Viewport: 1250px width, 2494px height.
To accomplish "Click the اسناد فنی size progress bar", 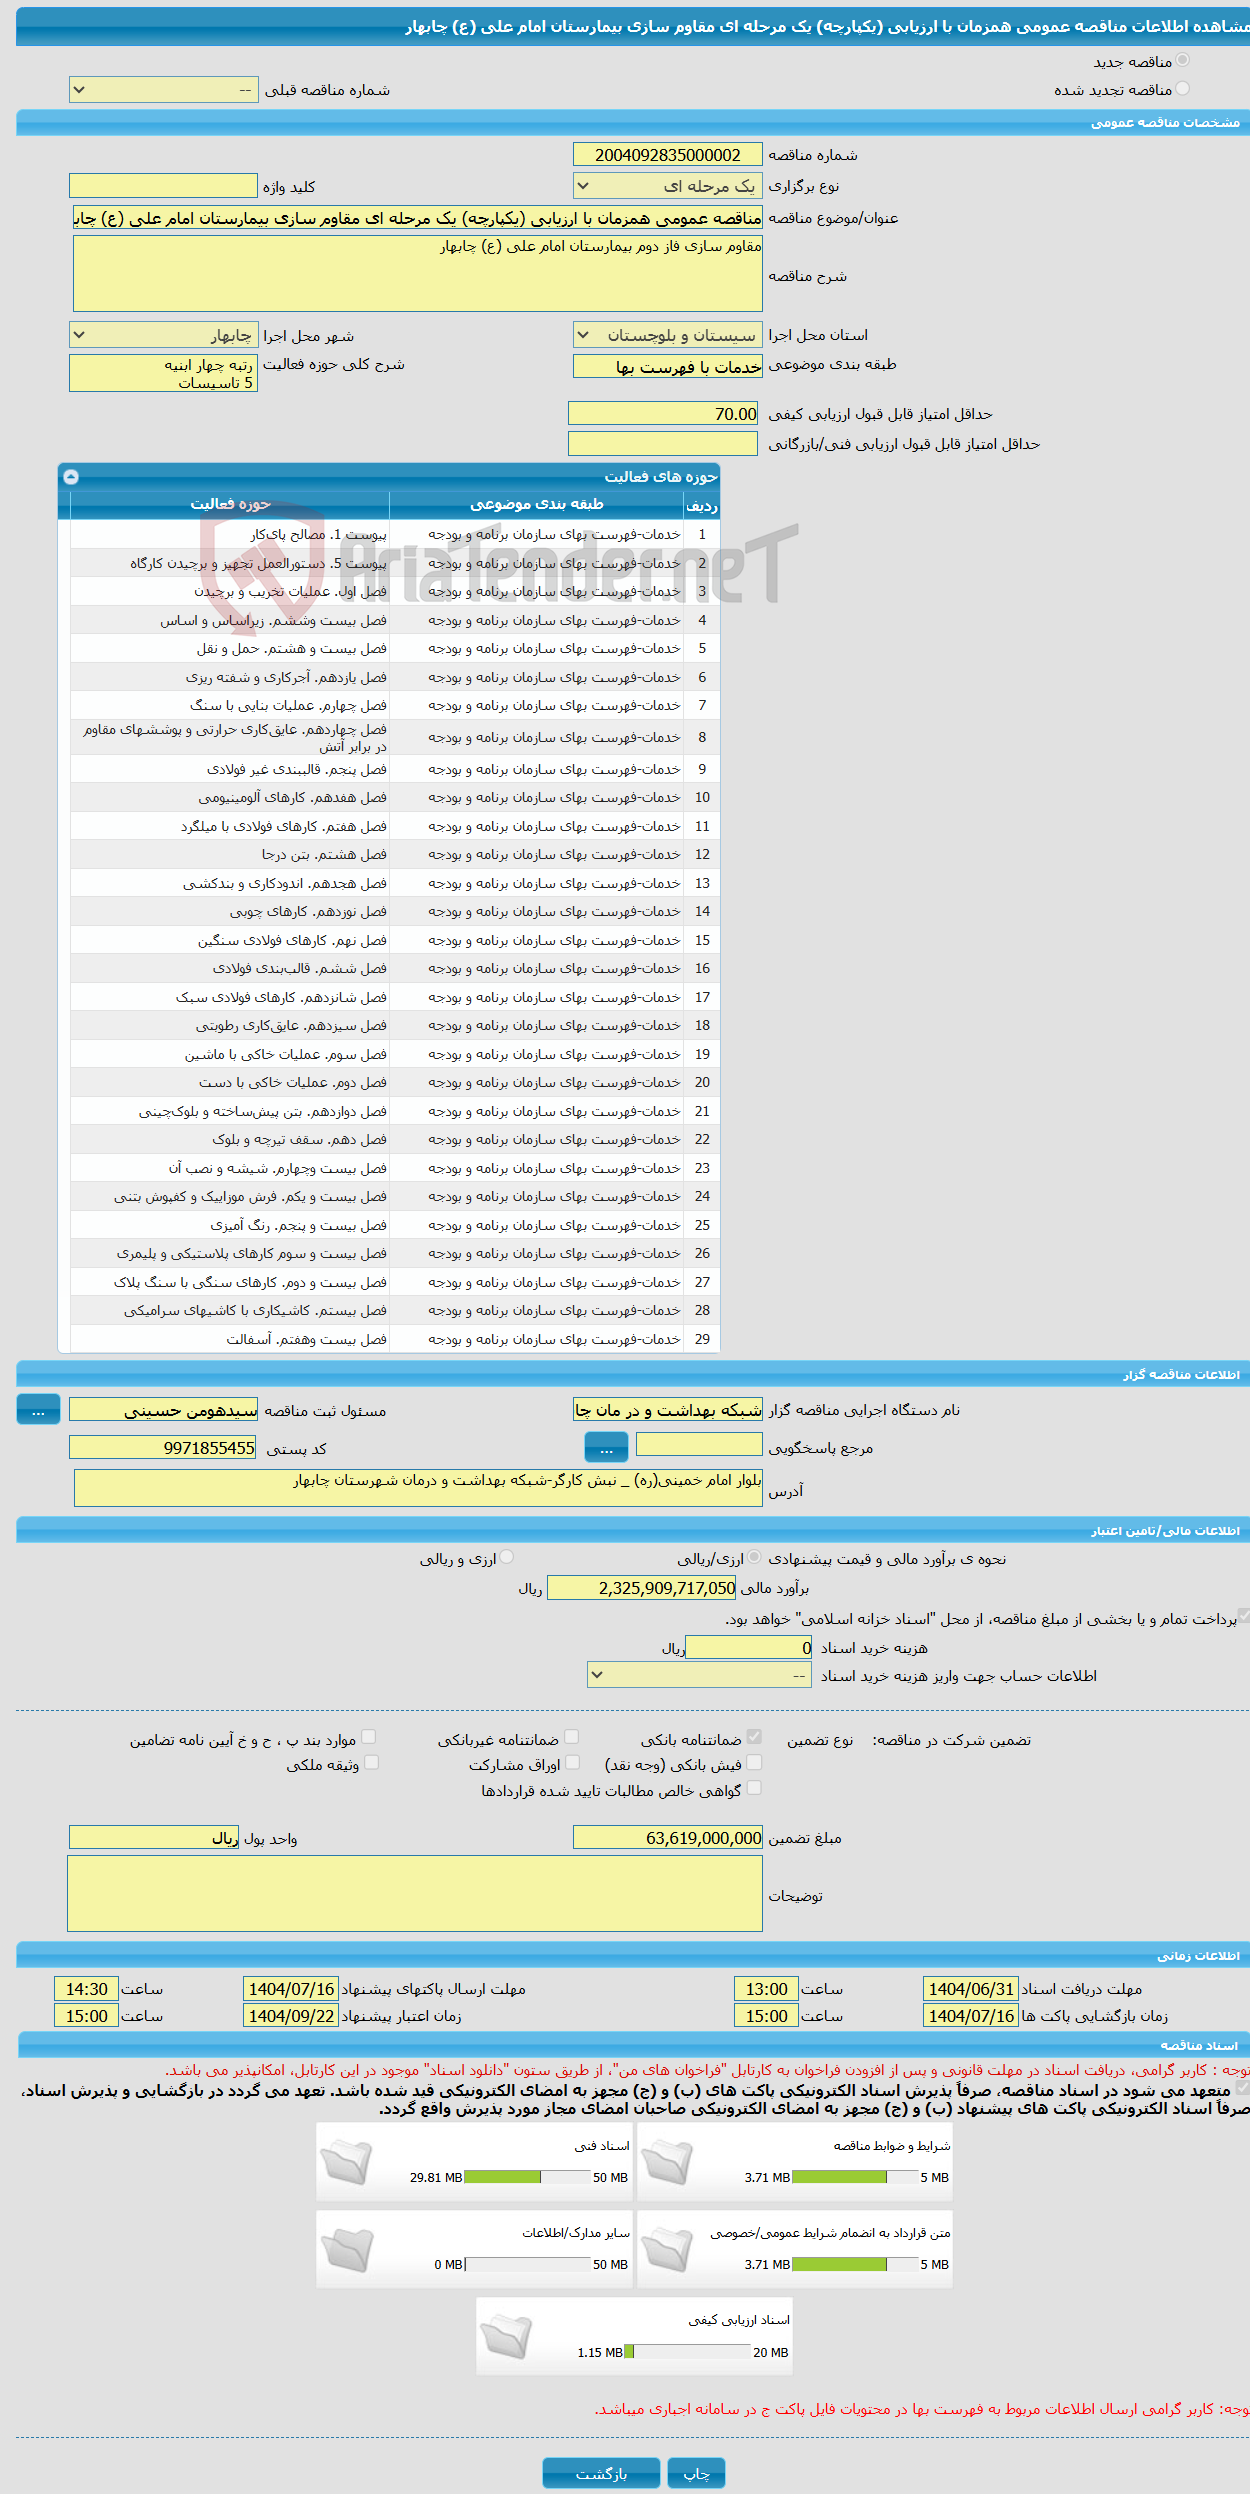I will (527, 2177).
